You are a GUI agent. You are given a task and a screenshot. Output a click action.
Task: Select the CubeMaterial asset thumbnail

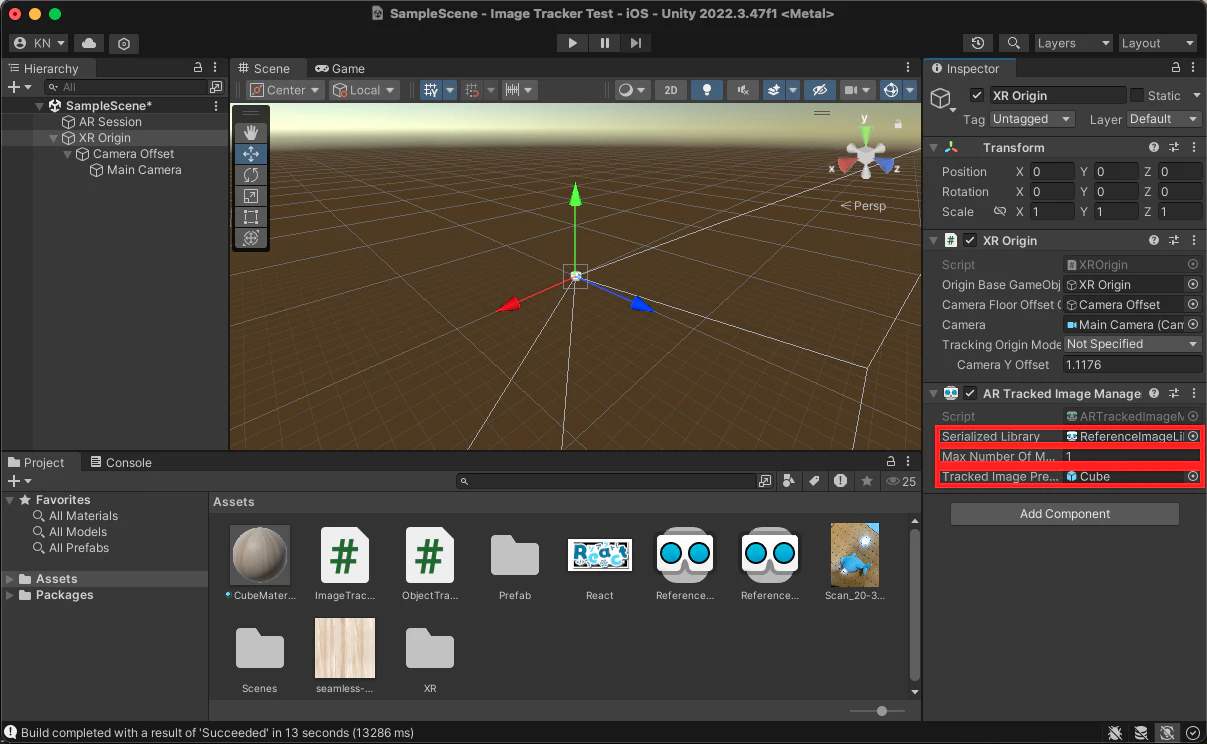click(x=259, y=555)
